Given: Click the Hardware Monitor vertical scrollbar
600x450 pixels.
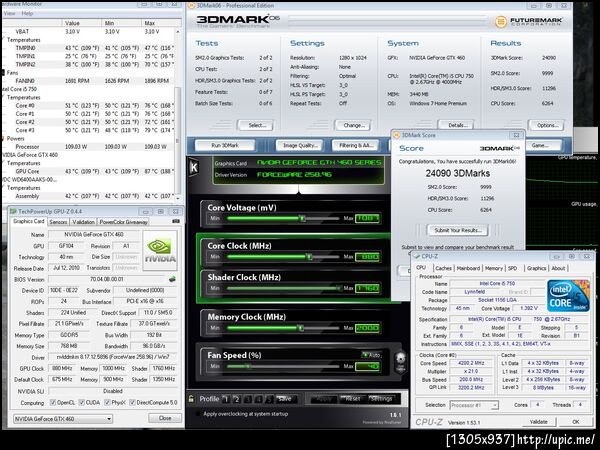Looking at the screenshot, I should 178,113.
